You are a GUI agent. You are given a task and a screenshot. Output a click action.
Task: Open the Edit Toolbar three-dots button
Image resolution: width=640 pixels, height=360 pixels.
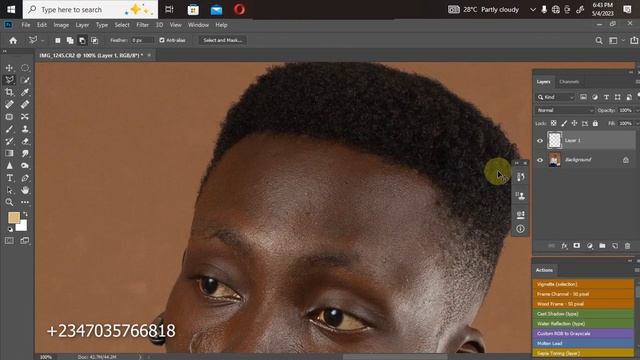25,202
